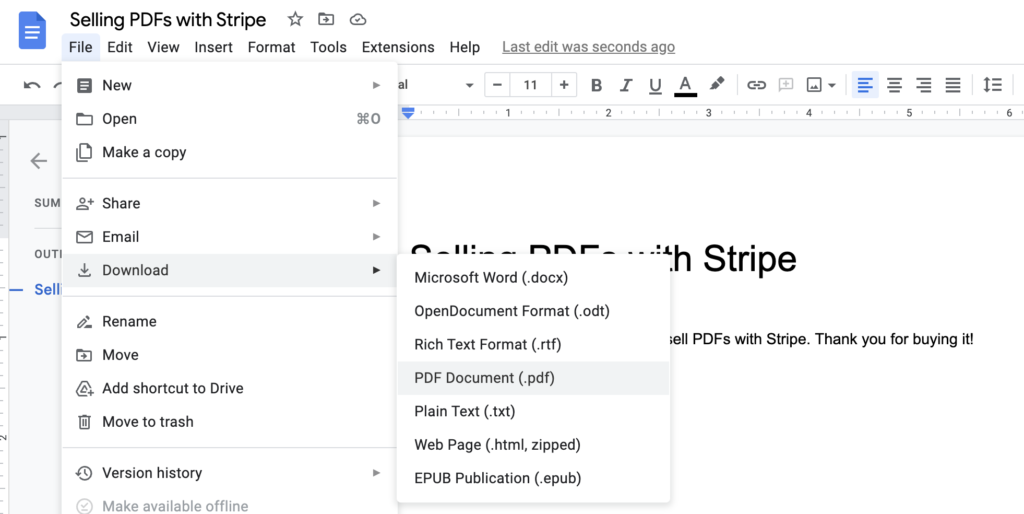Open the Format menu

click(272, 47)
